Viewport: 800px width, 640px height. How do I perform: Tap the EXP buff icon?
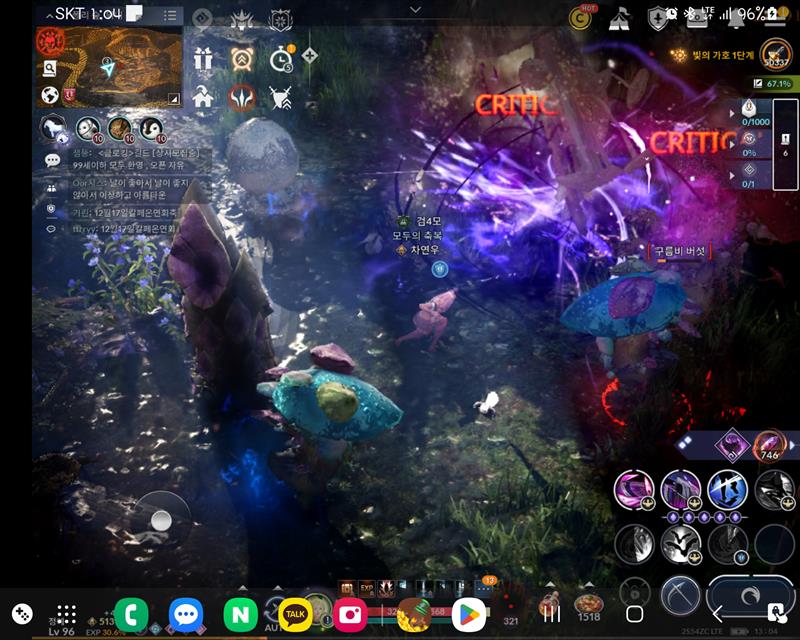367,588
